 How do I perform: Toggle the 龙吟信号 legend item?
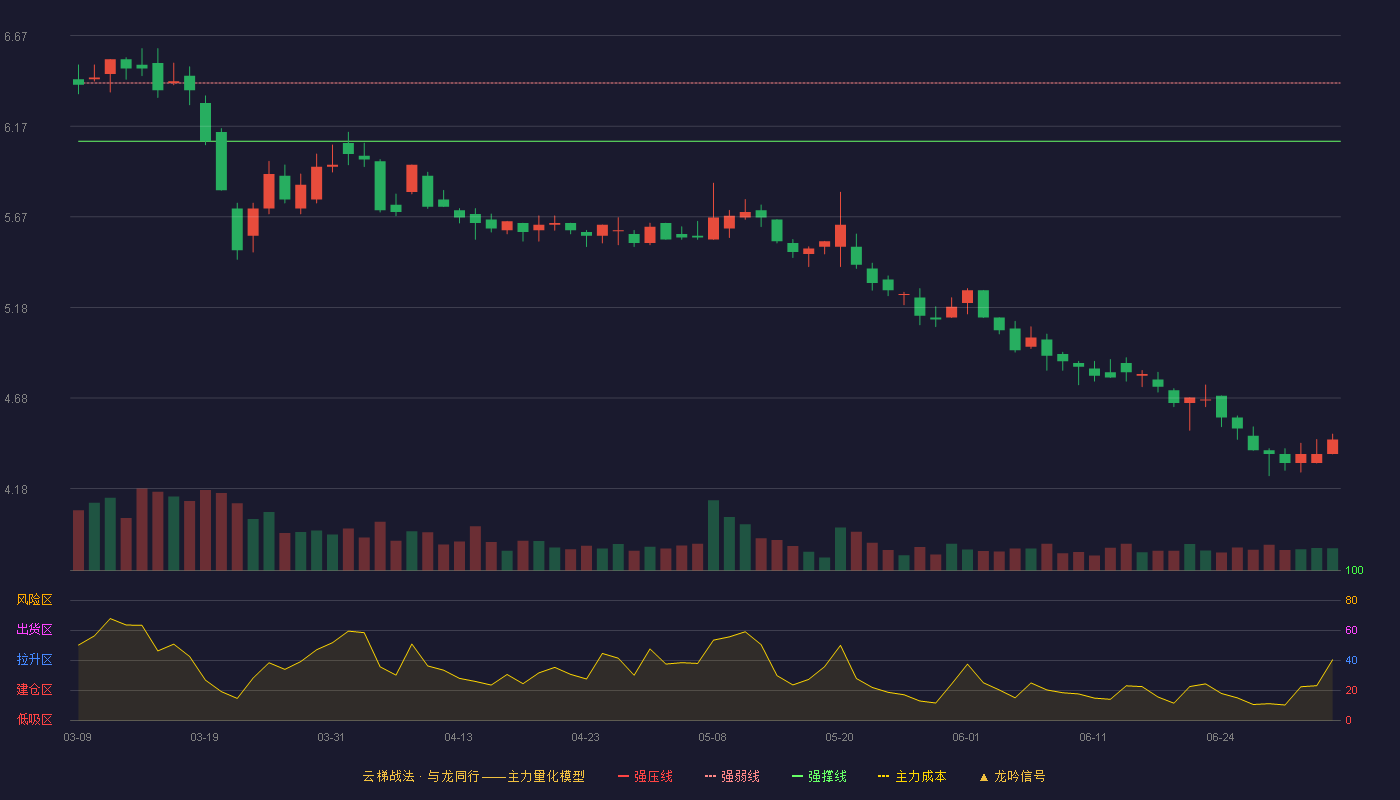click(1012, 776)
